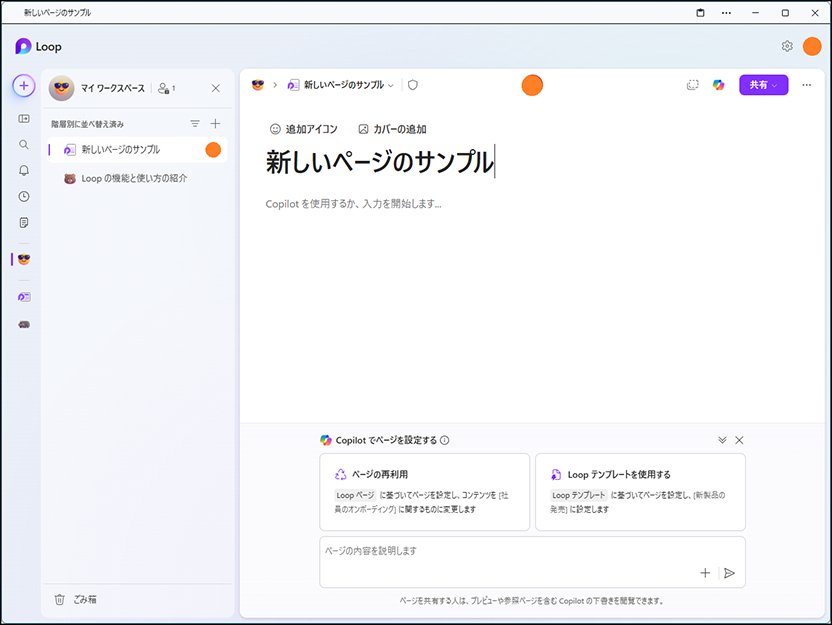Click the plus attach icon in Copilot input
Viewport: 832px width, 625px height.
point(705,573)
